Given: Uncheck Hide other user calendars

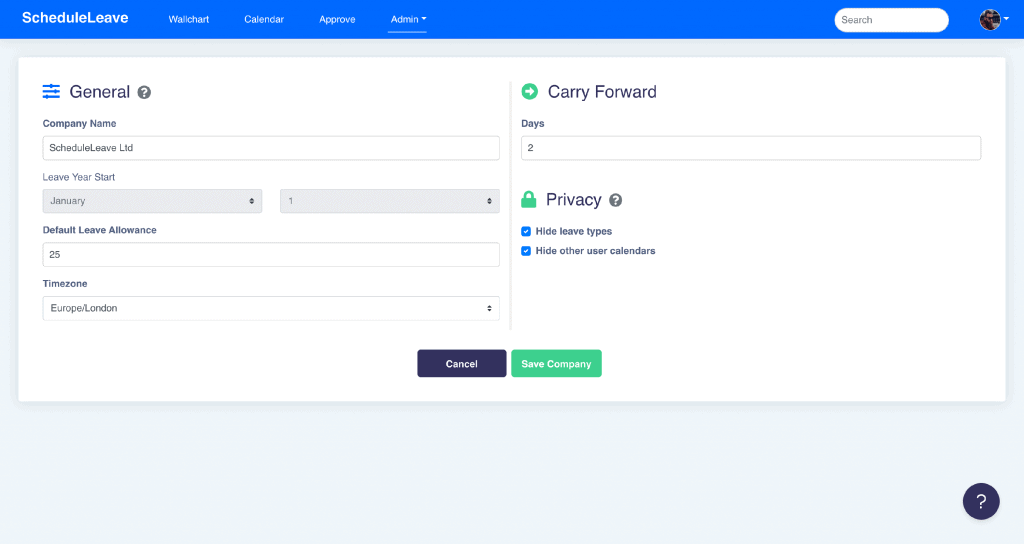Looking at the screenshot, I should (526, 251).
